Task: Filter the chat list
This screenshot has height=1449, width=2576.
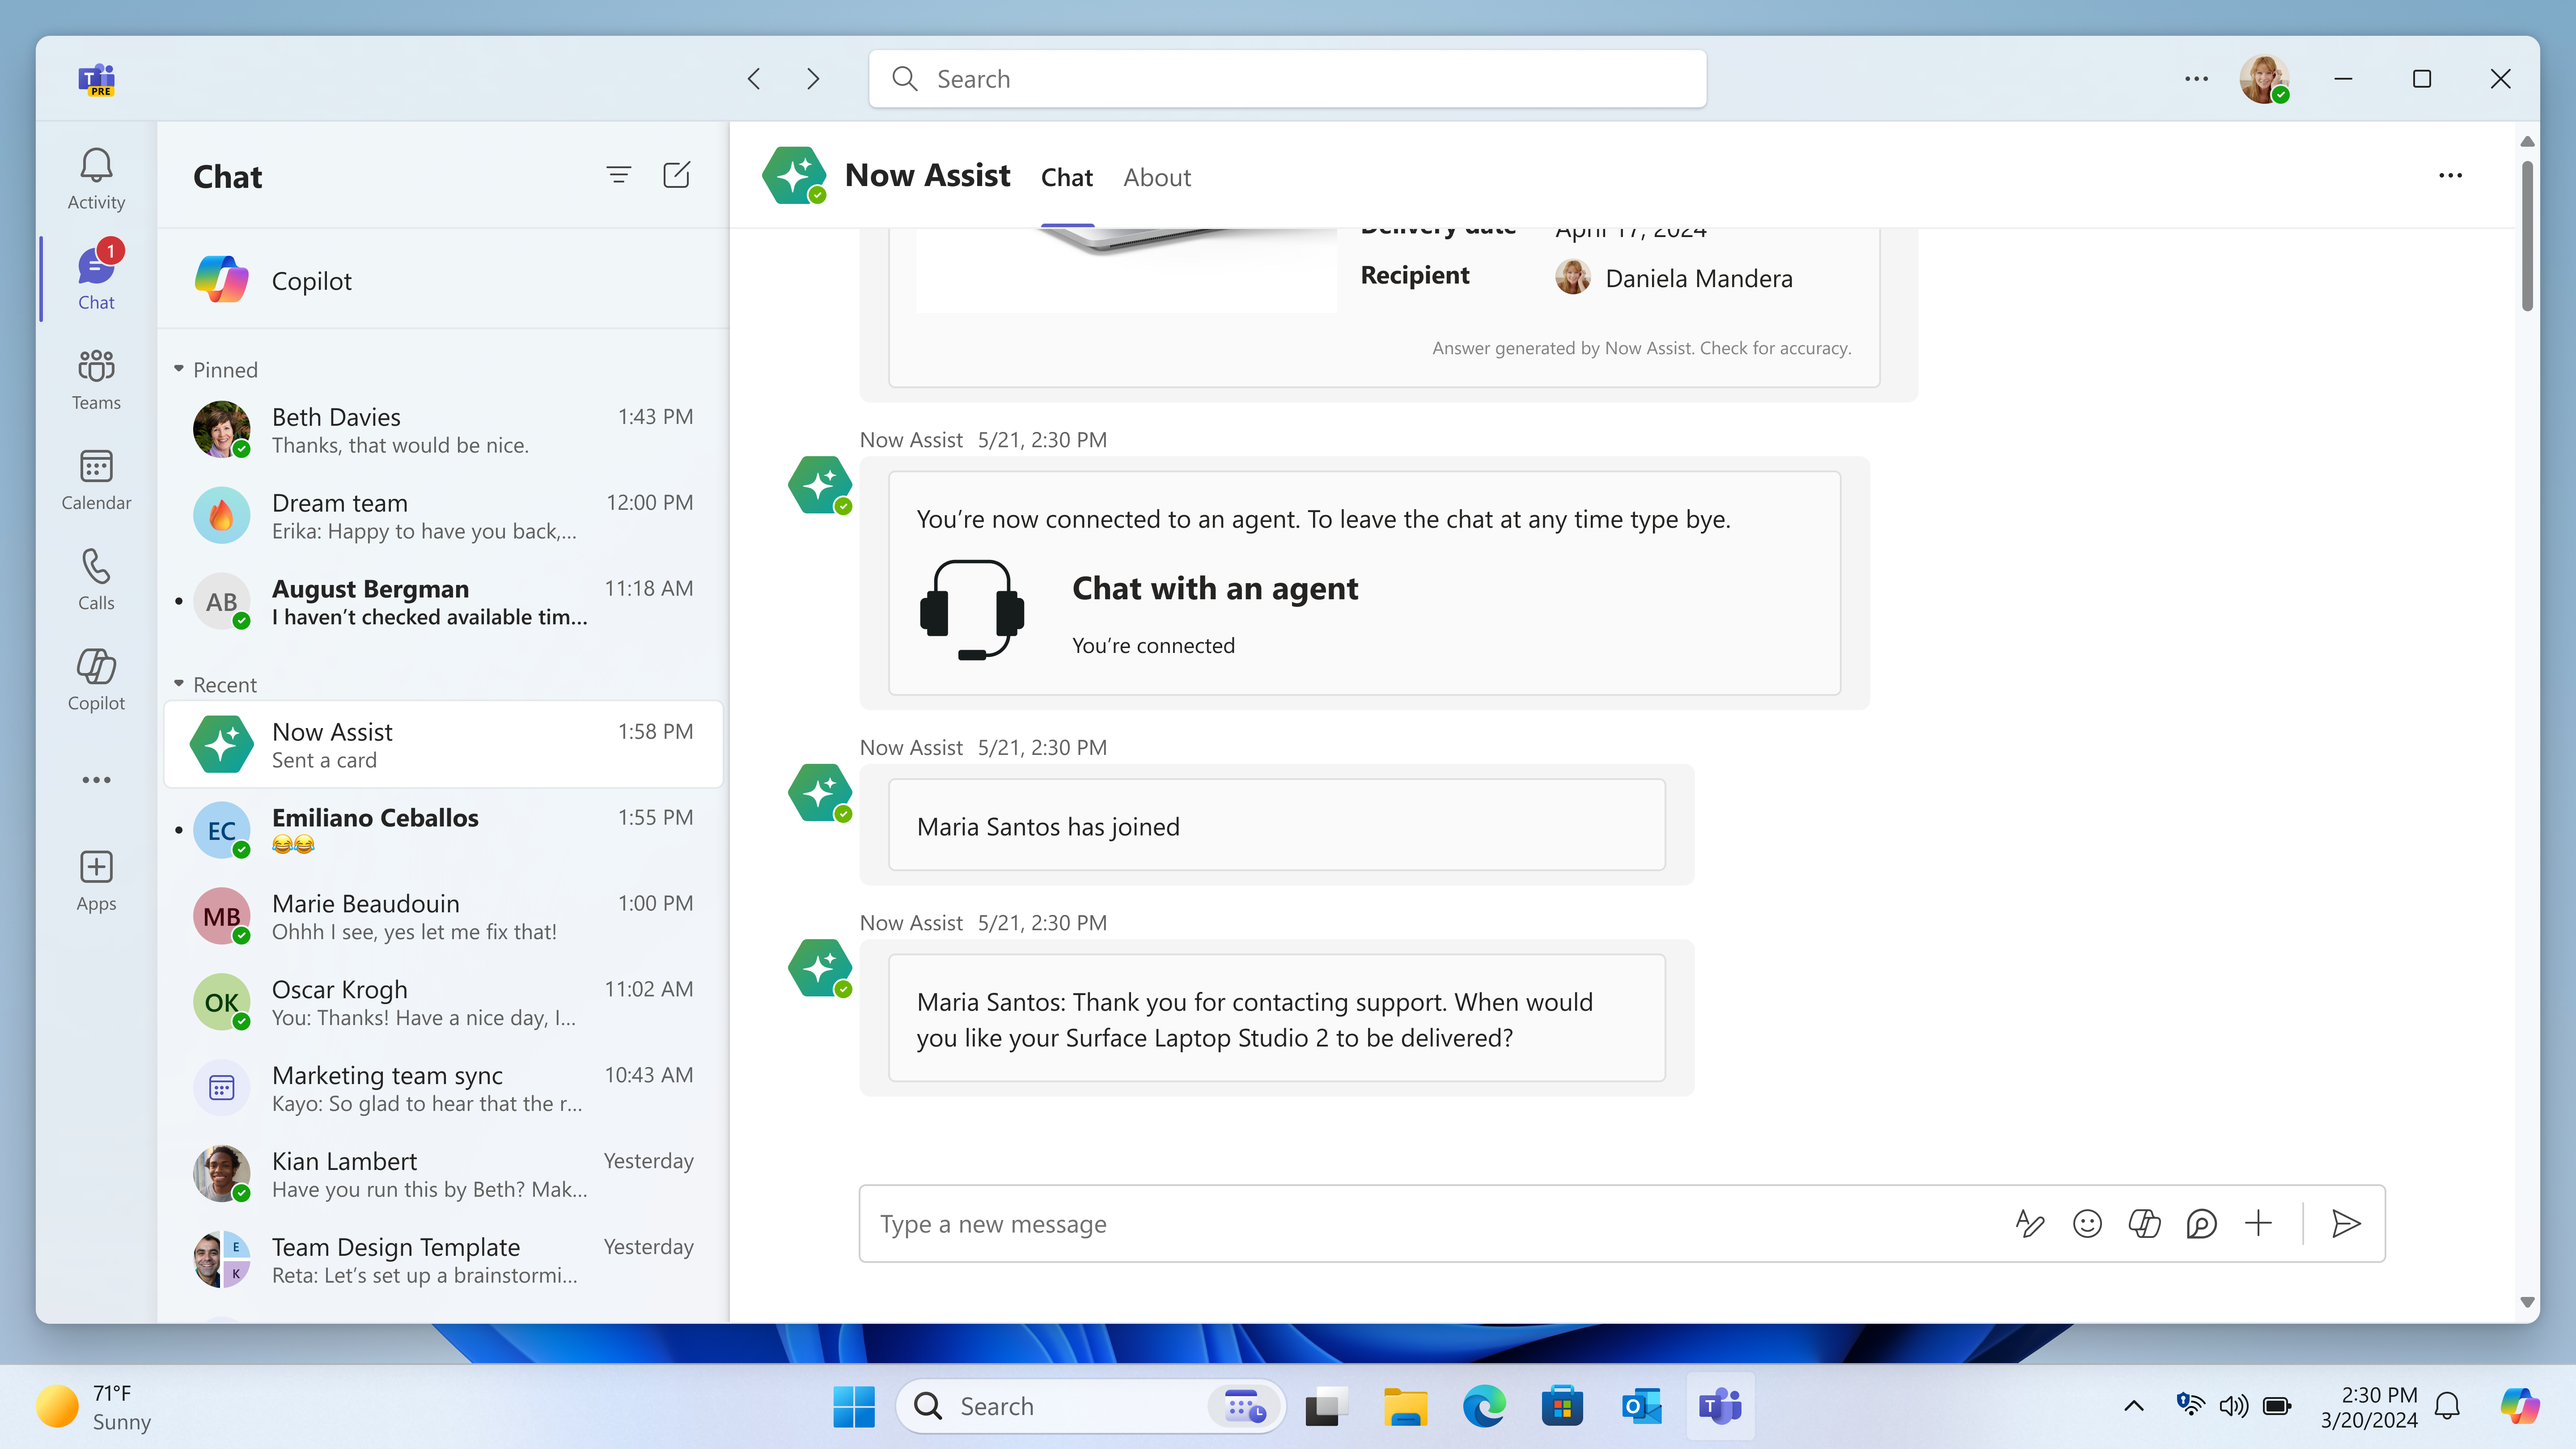Action: pyautogui.click(x=618, y=174)
